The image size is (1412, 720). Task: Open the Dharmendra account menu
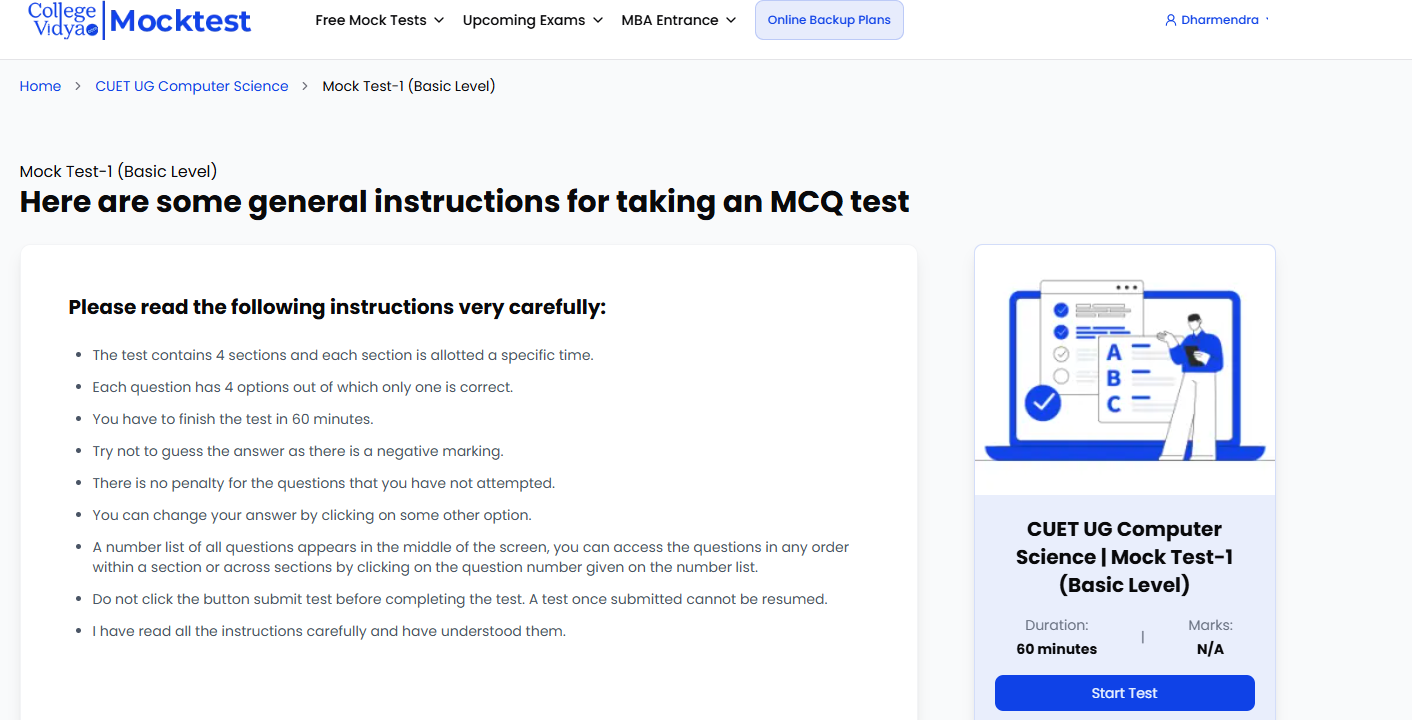point(1219,20)
